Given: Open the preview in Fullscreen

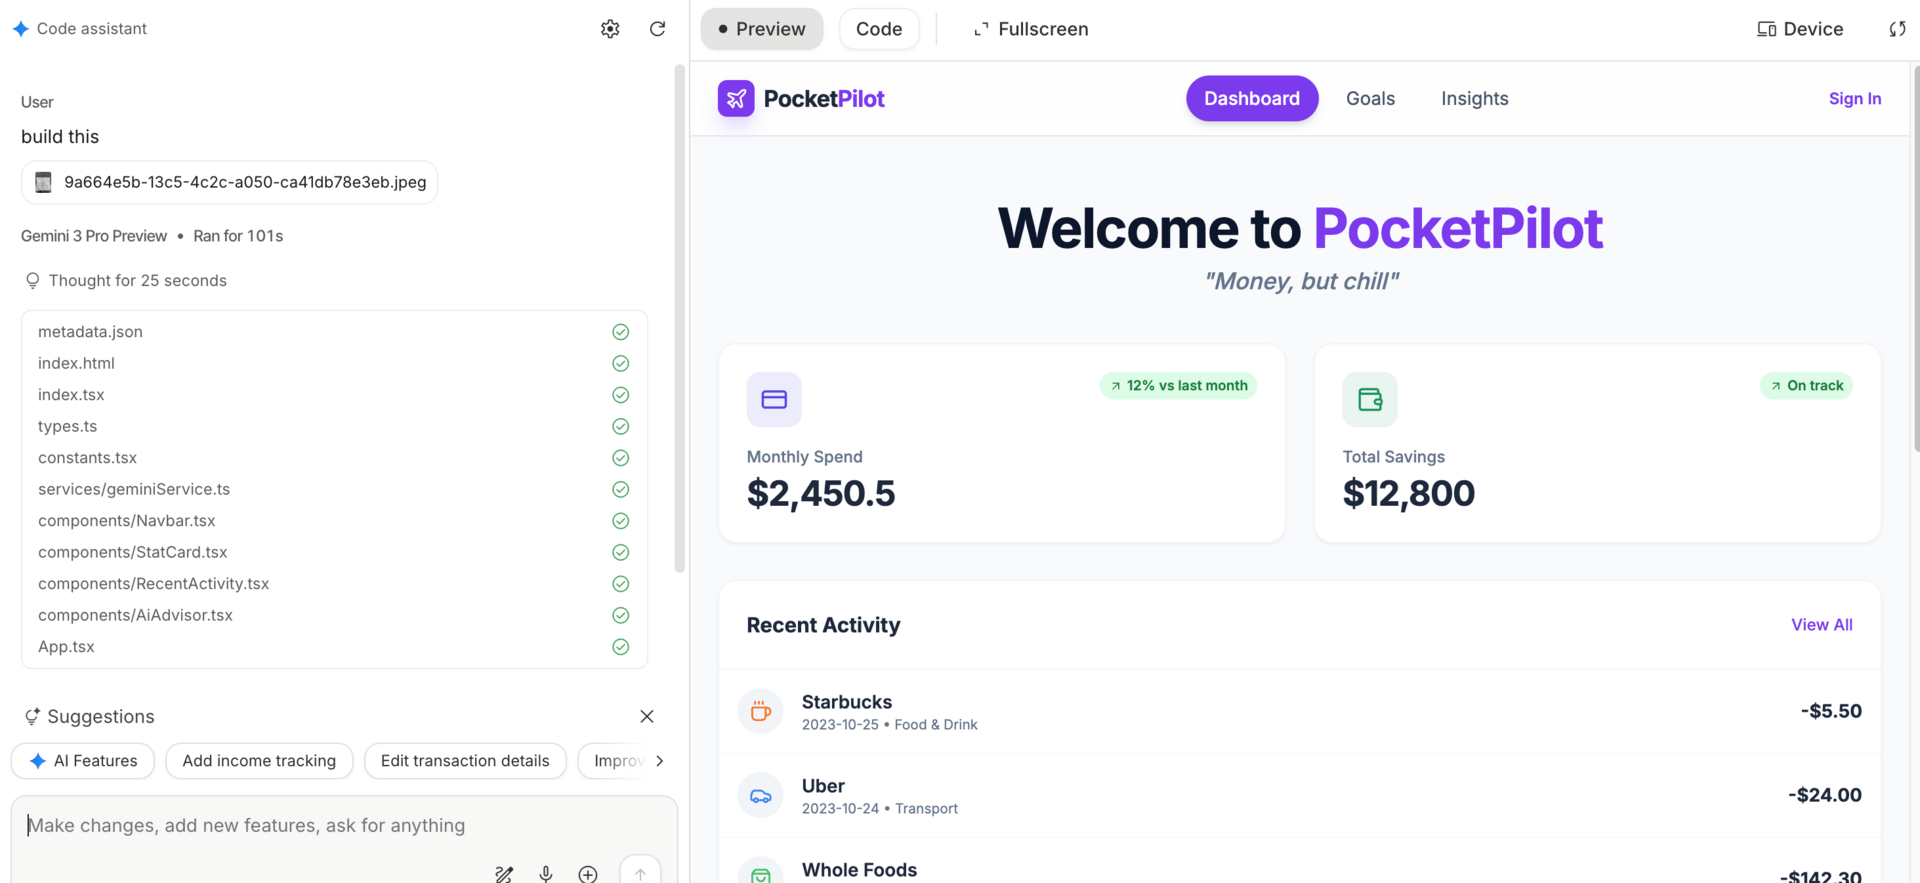Looking at the screenshot, I should coord(1031,29).
